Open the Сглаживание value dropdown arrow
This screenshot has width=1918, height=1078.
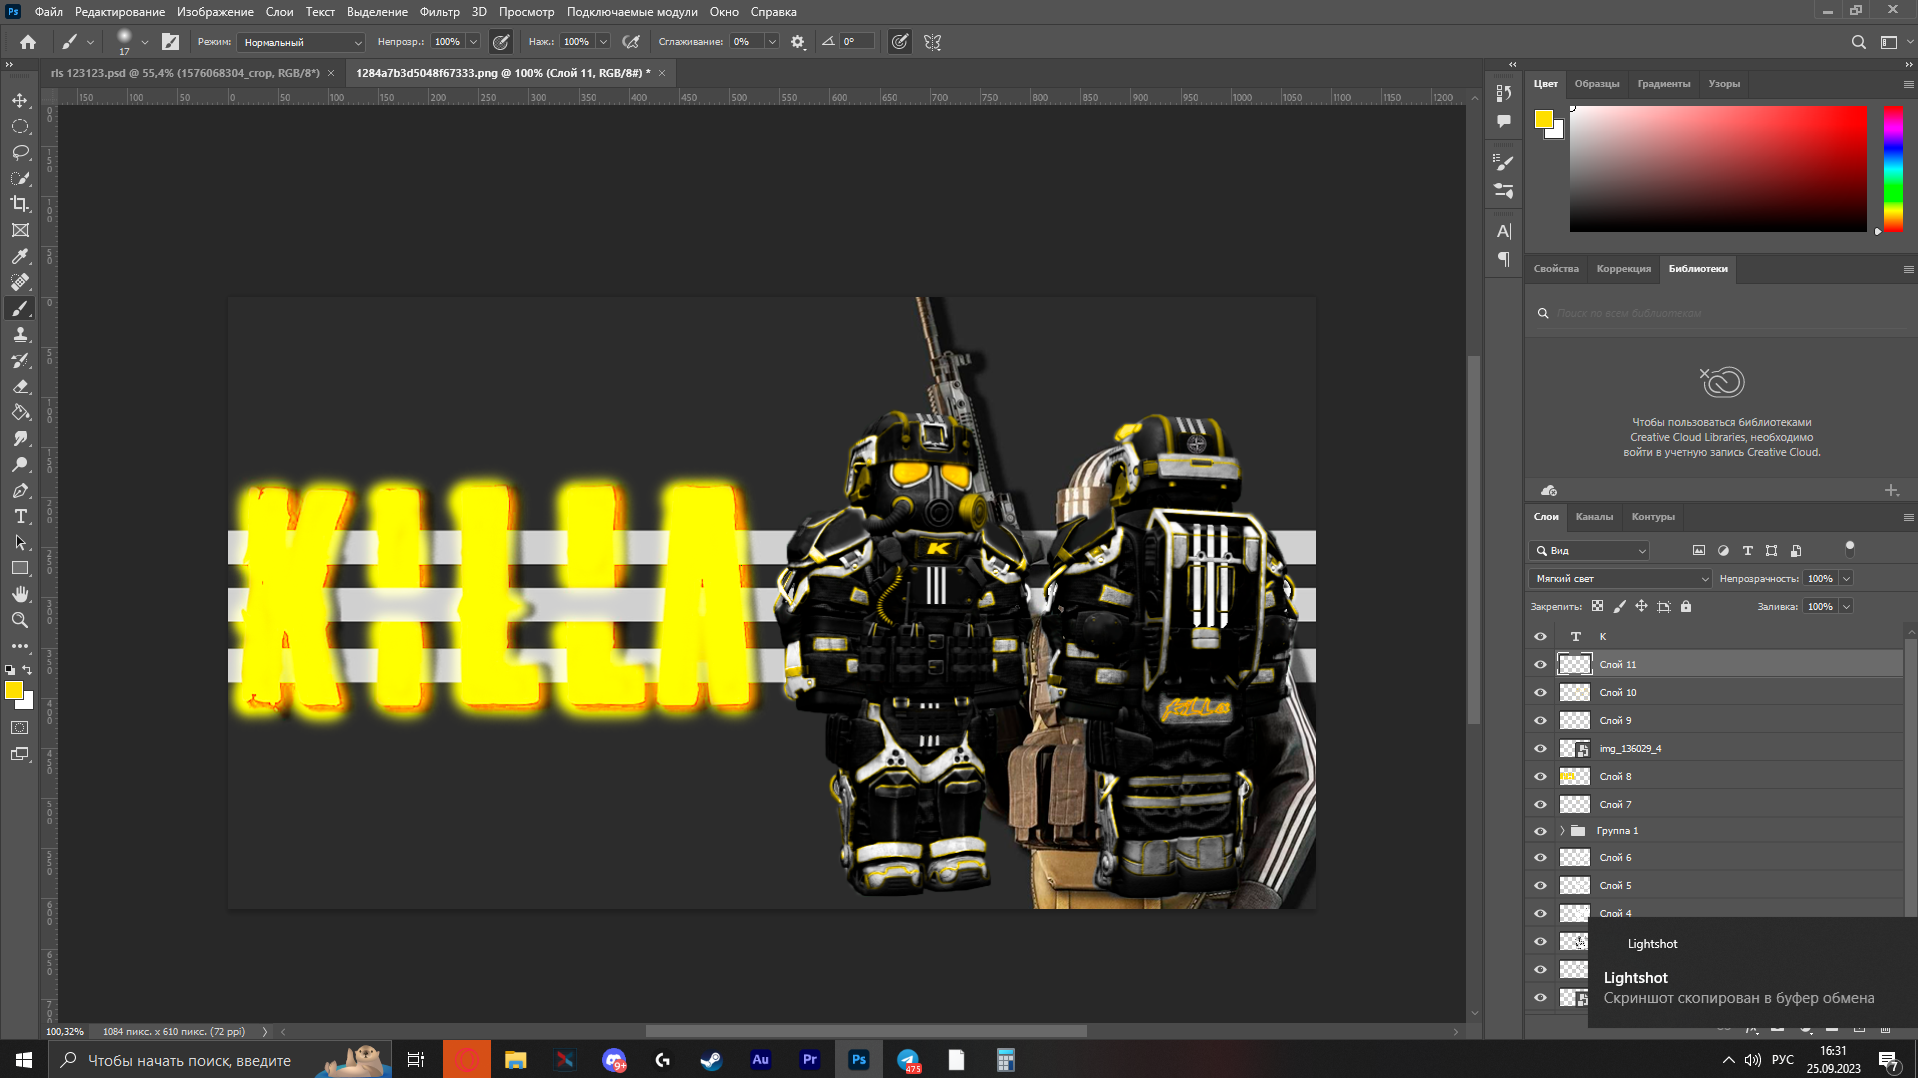click(772, 42)
